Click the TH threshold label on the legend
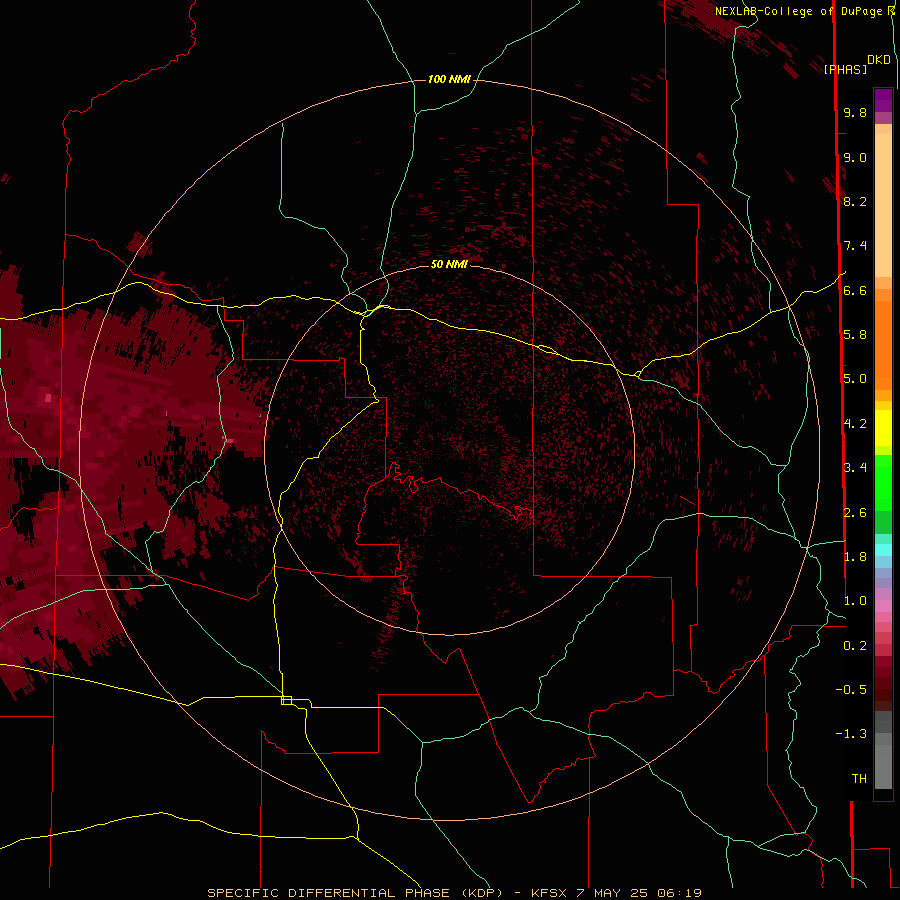The height and width of the screenshot is (900, 900). [x=859, y=779]
